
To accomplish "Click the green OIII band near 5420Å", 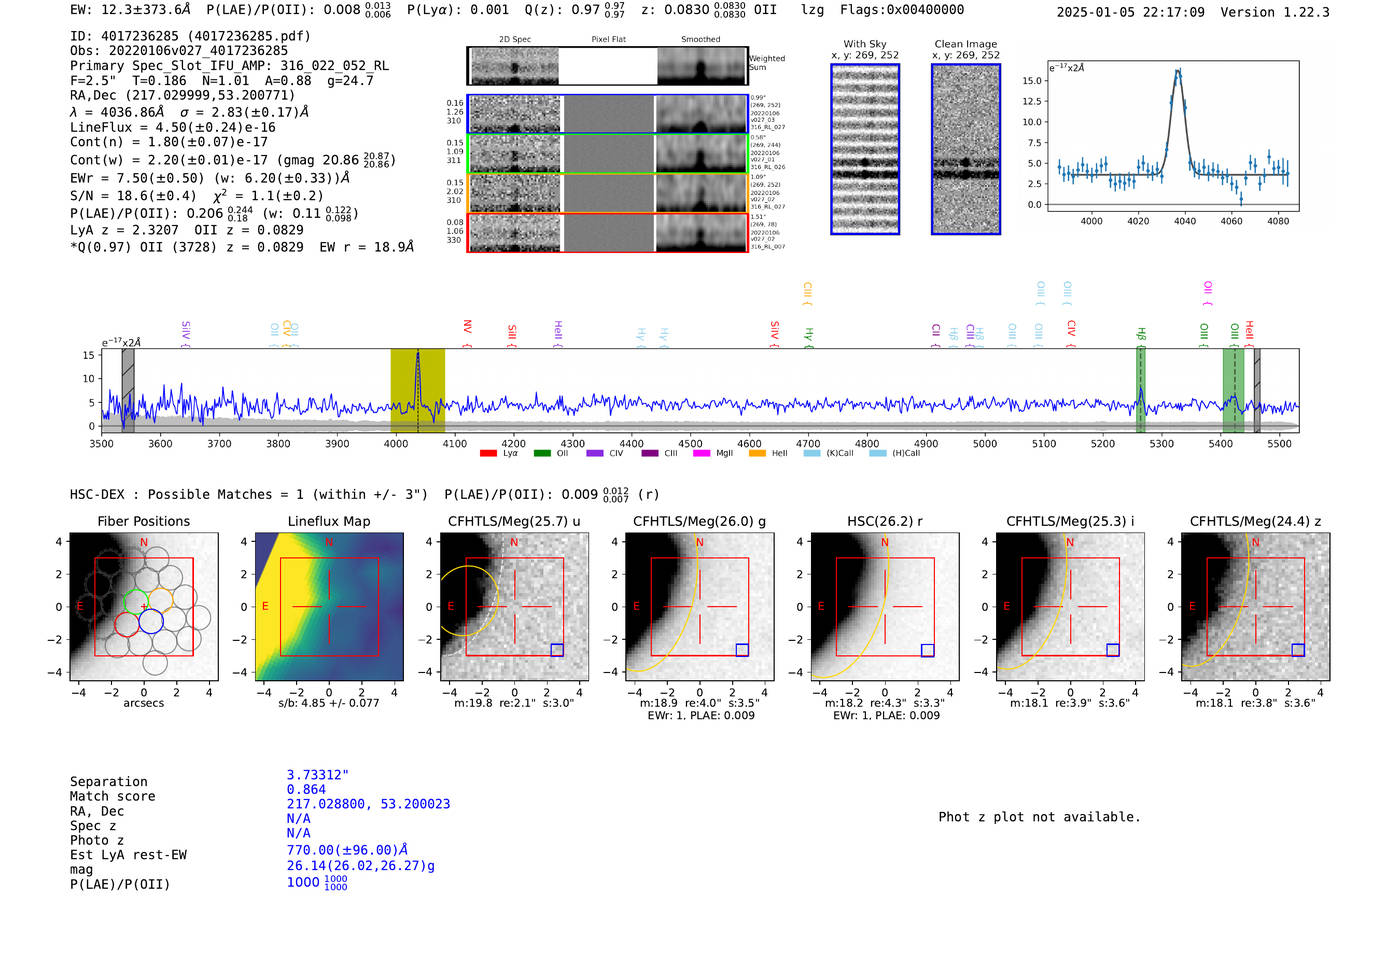I will [x=1235, y=390].
